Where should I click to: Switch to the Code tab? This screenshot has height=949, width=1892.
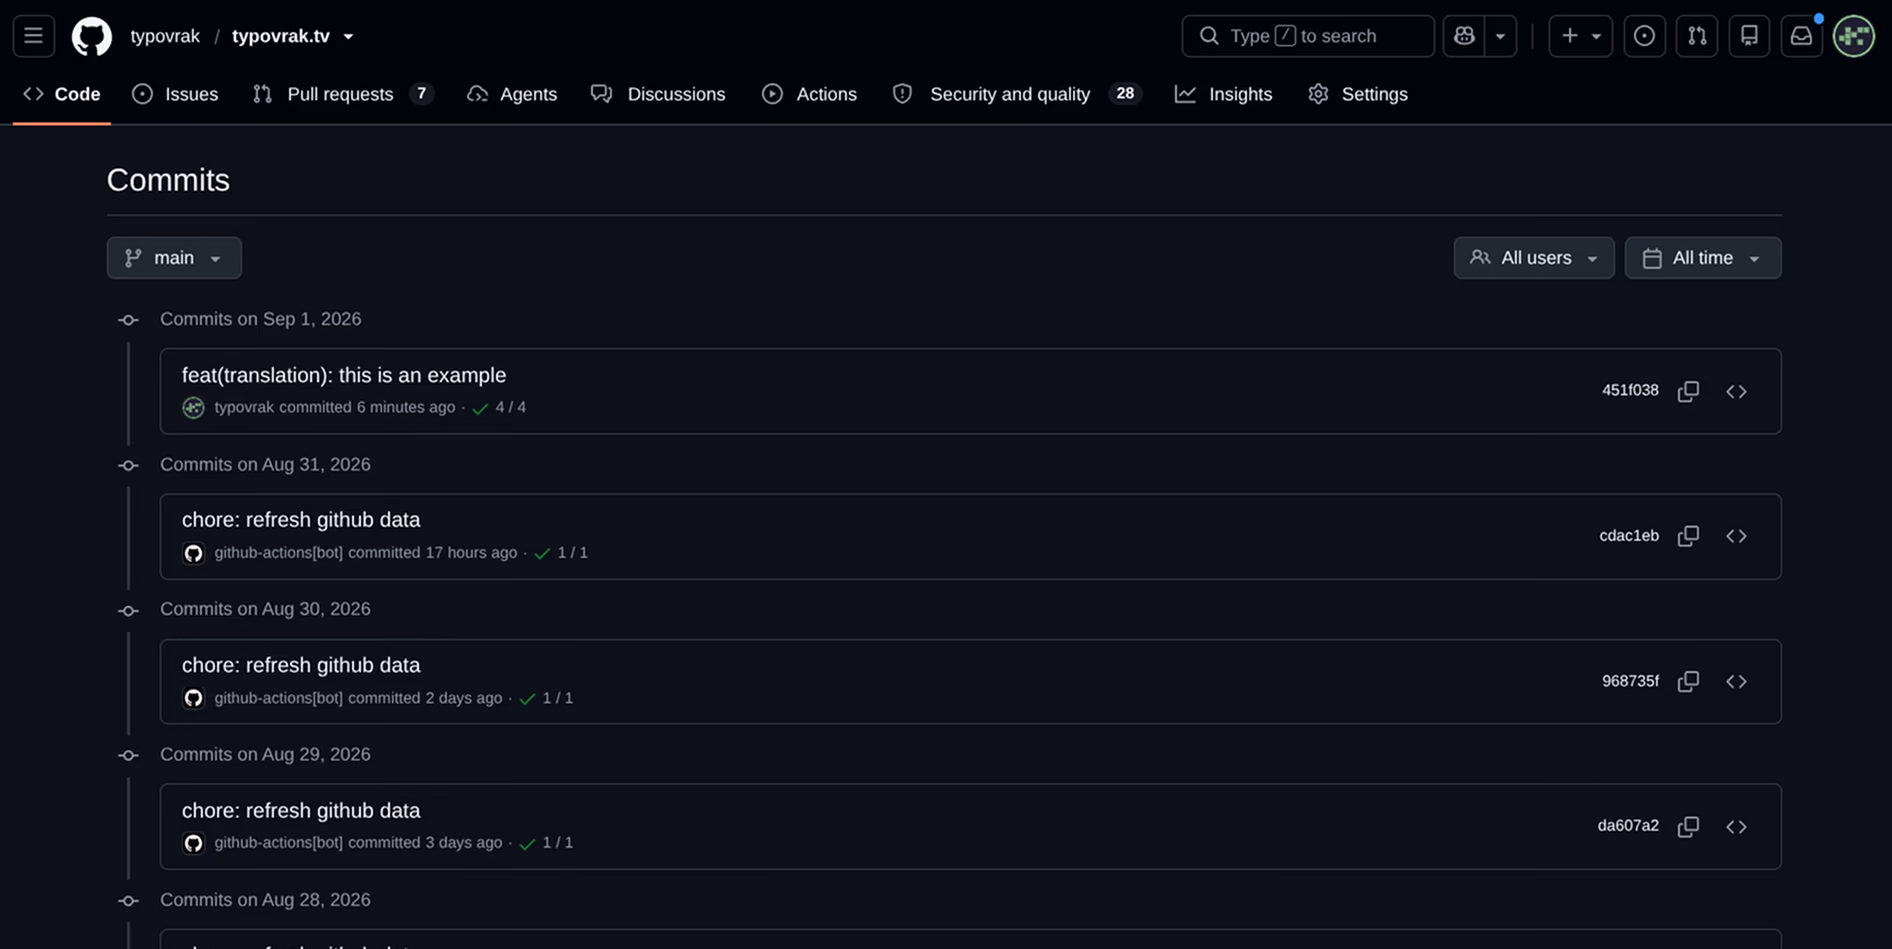(x=62, y=94)
